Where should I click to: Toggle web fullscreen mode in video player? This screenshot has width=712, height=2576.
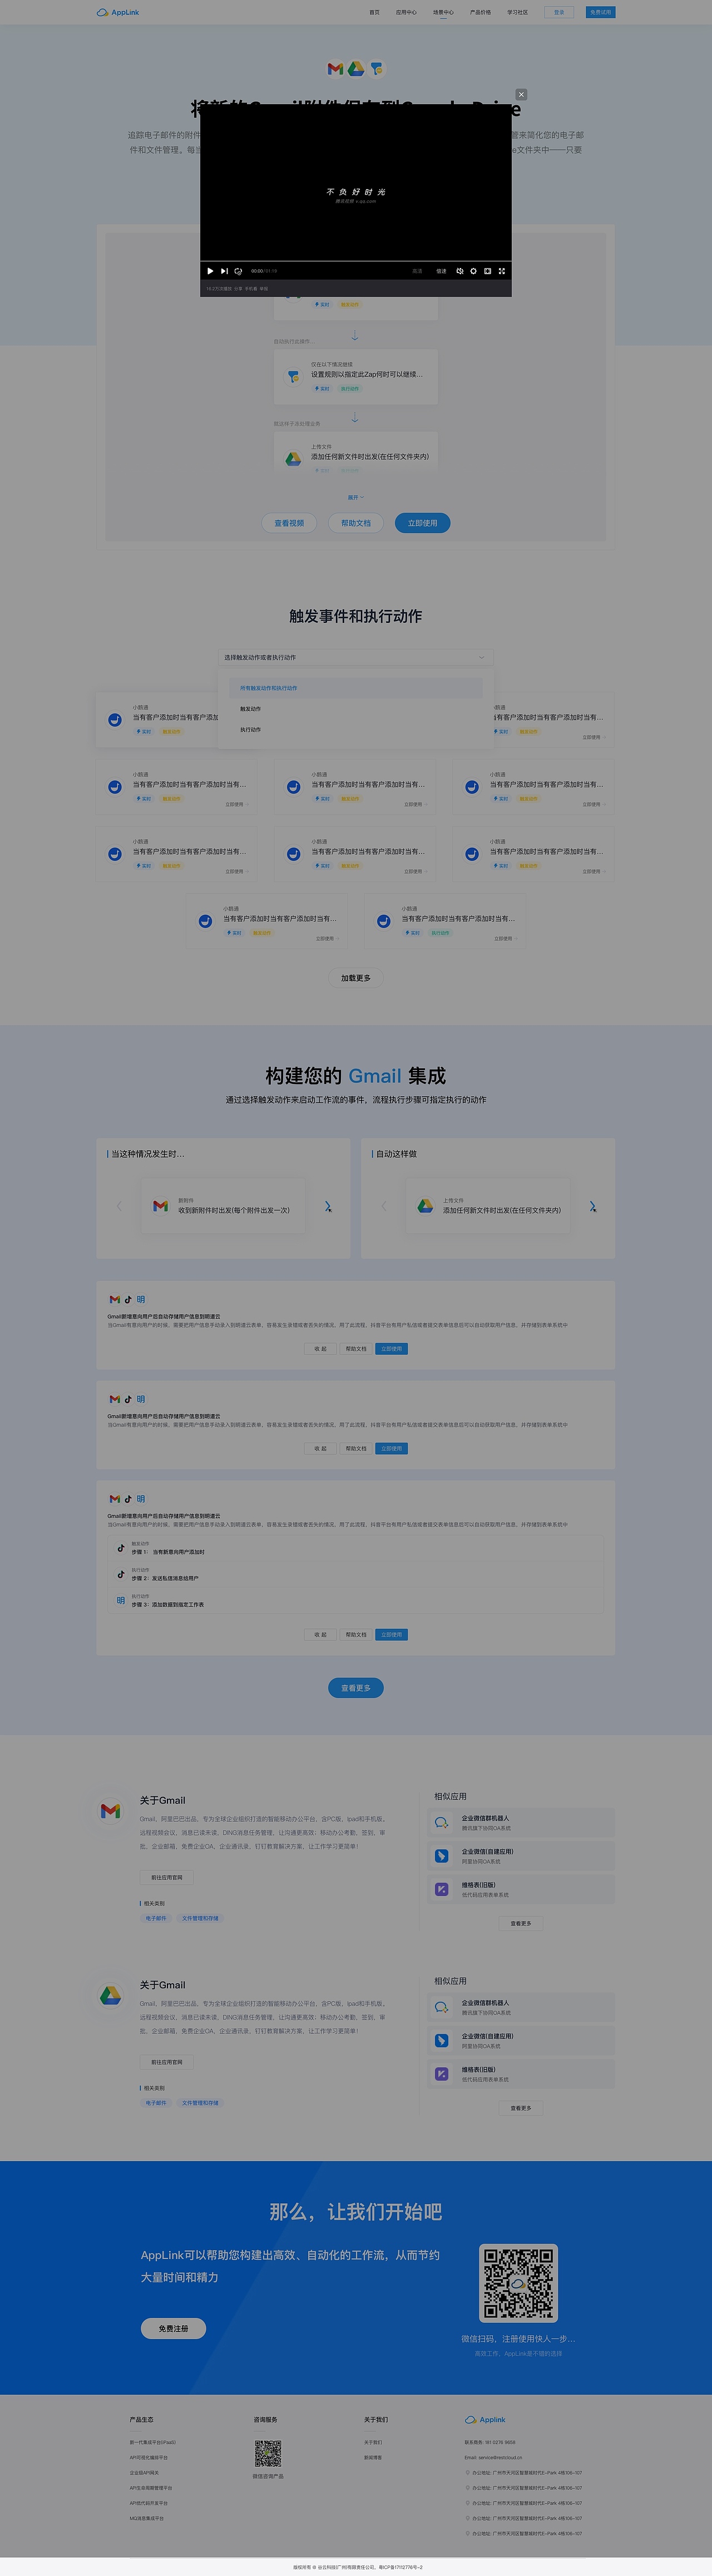[488, 271]
